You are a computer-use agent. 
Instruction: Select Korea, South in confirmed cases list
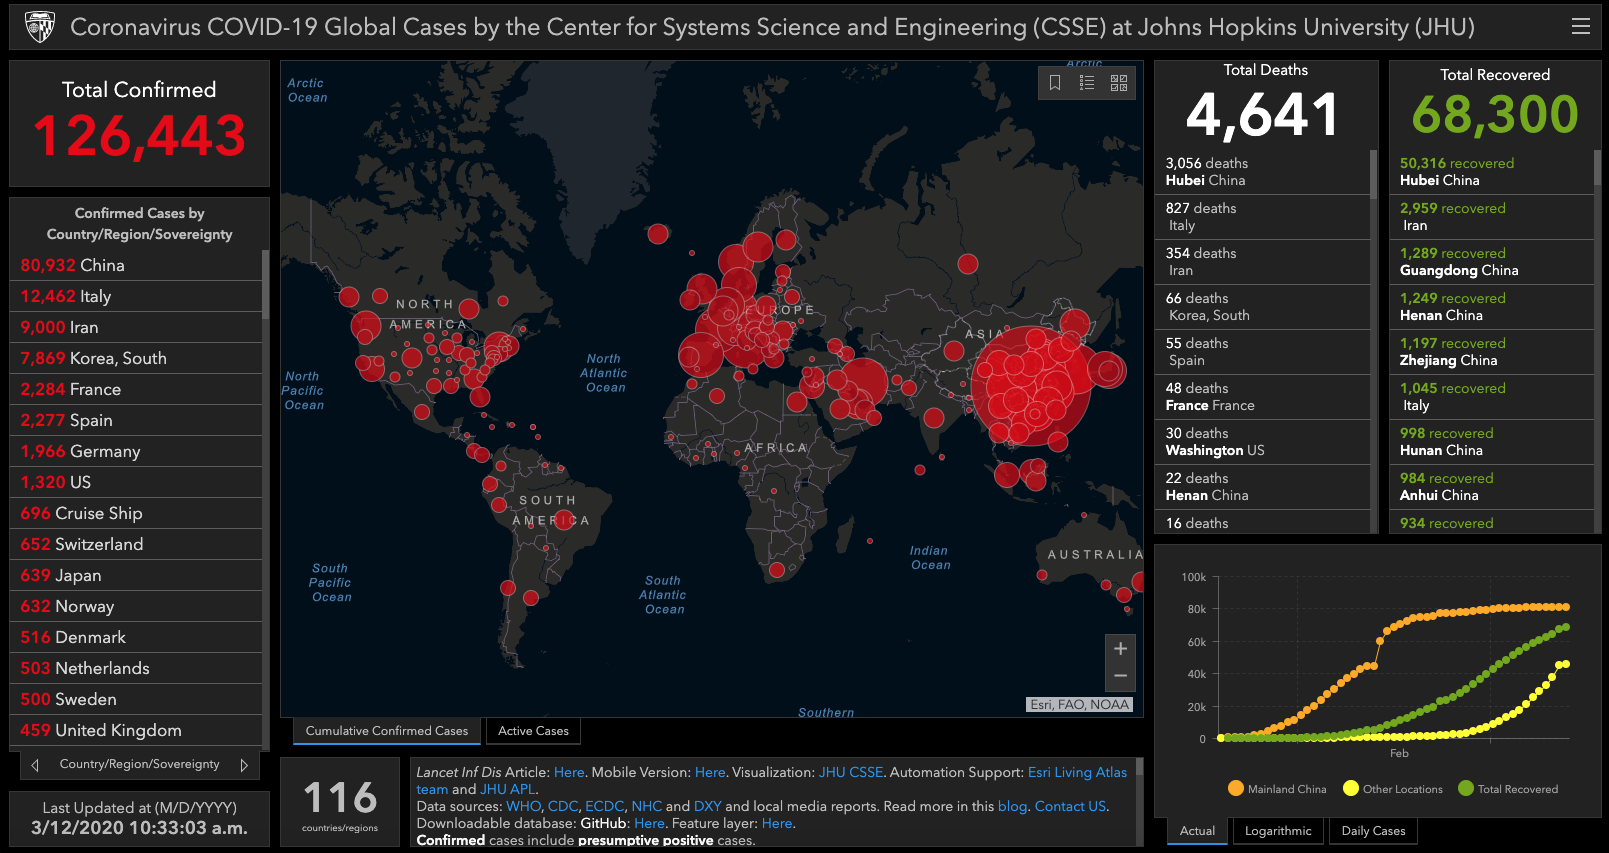[136, 358]
